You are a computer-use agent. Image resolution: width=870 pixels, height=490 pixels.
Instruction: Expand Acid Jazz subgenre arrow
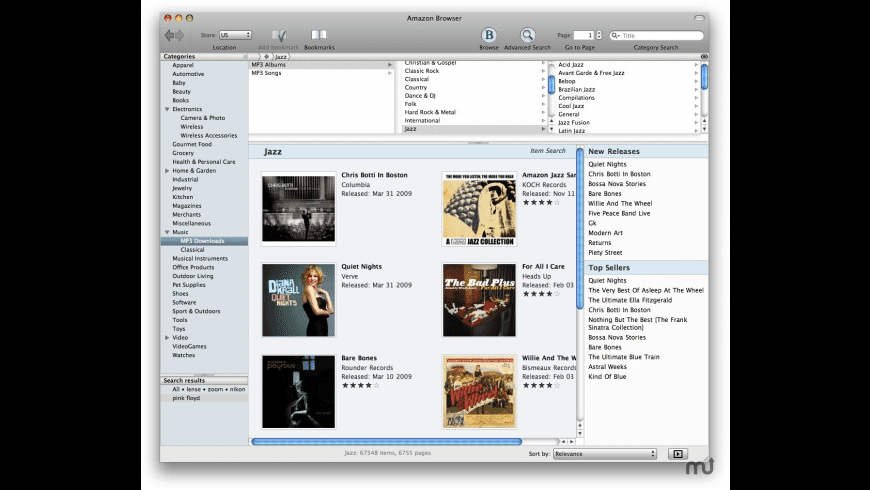tap(696, 65)
